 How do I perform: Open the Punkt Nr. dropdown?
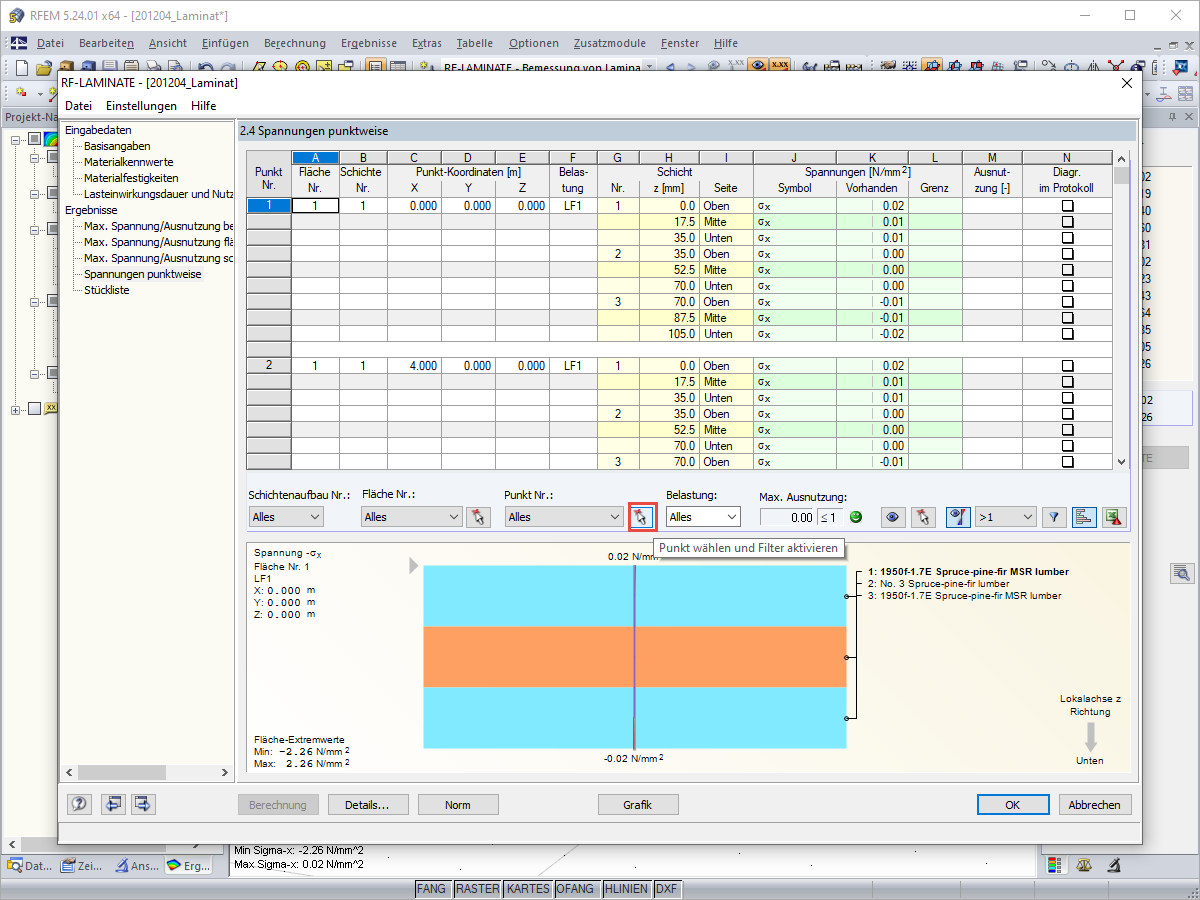565,517
